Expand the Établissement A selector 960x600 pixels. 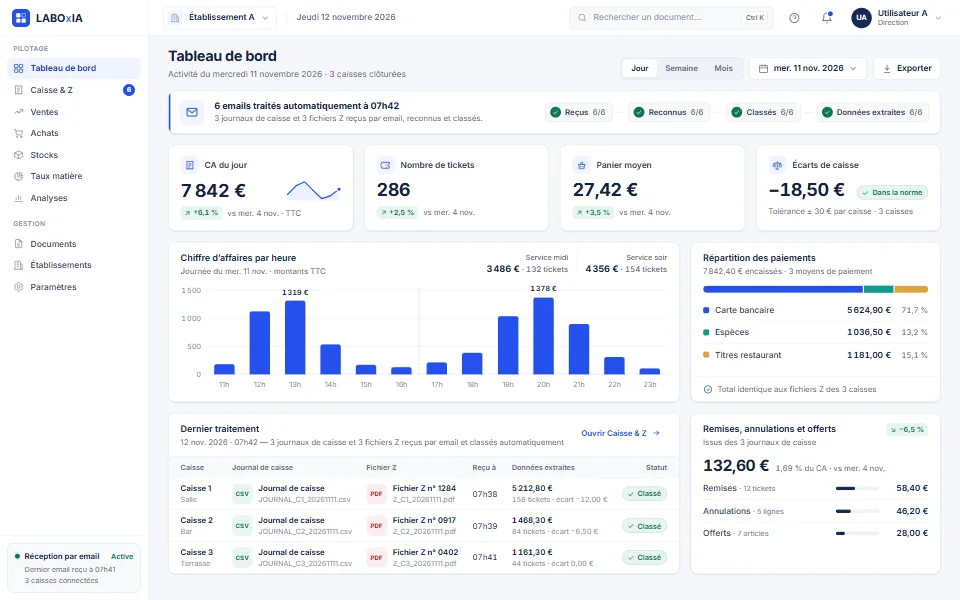tap(219, 18)
